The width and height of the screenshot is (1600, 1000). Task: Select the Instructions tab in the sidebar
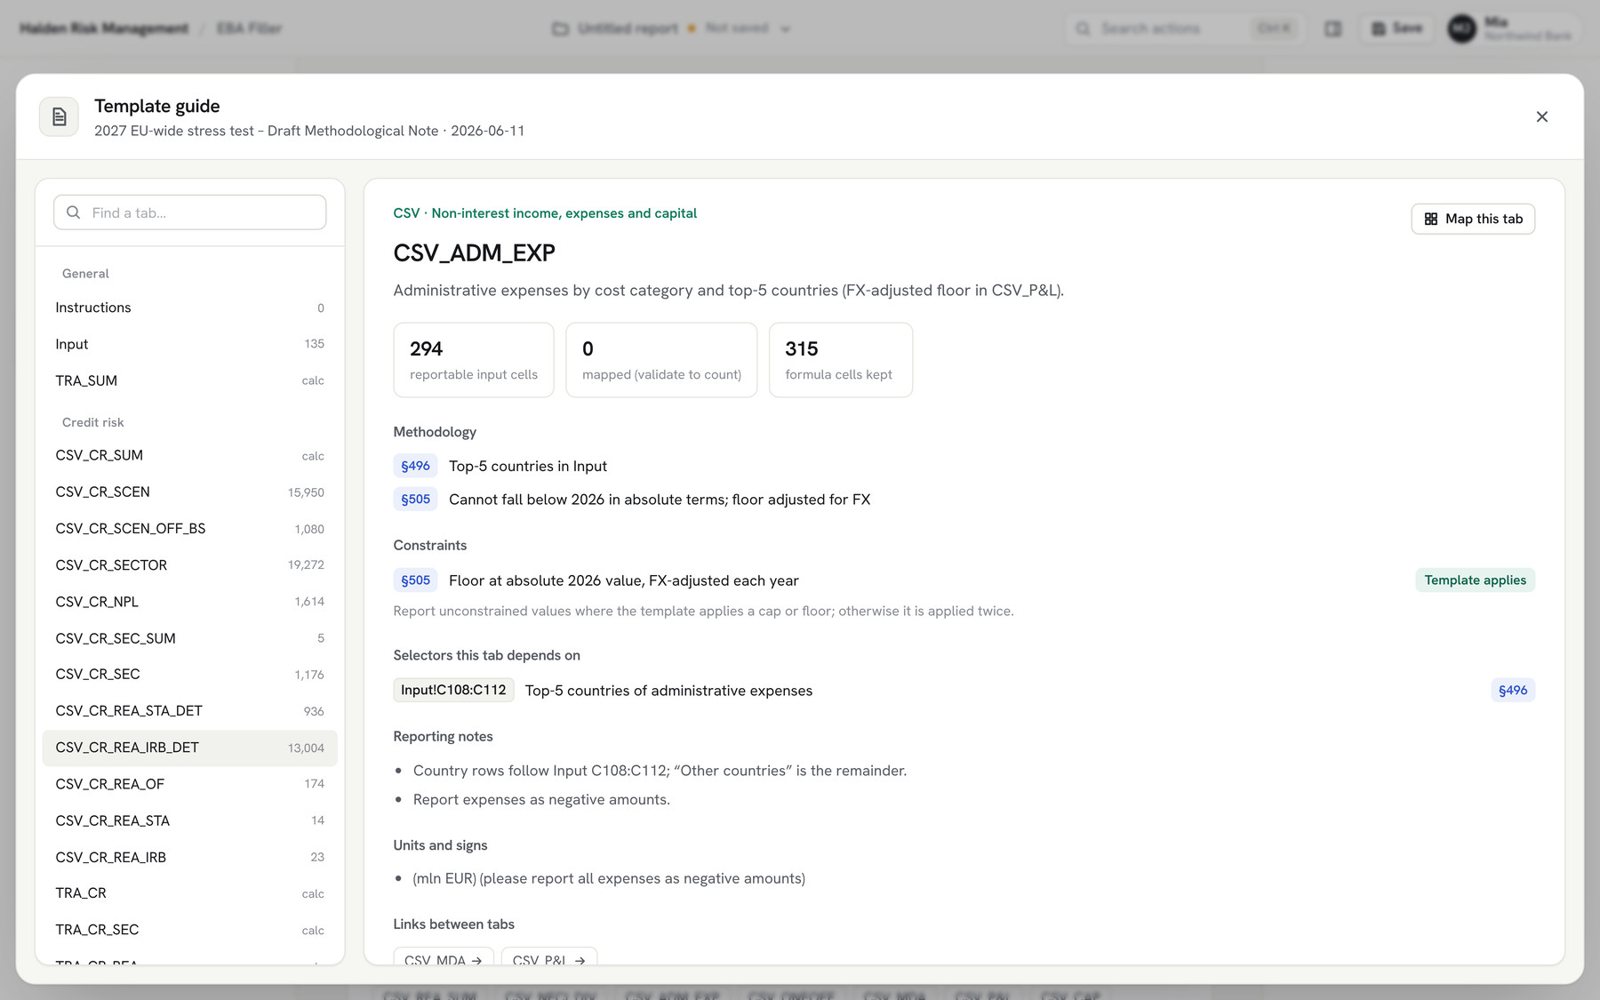click(190, 308)
